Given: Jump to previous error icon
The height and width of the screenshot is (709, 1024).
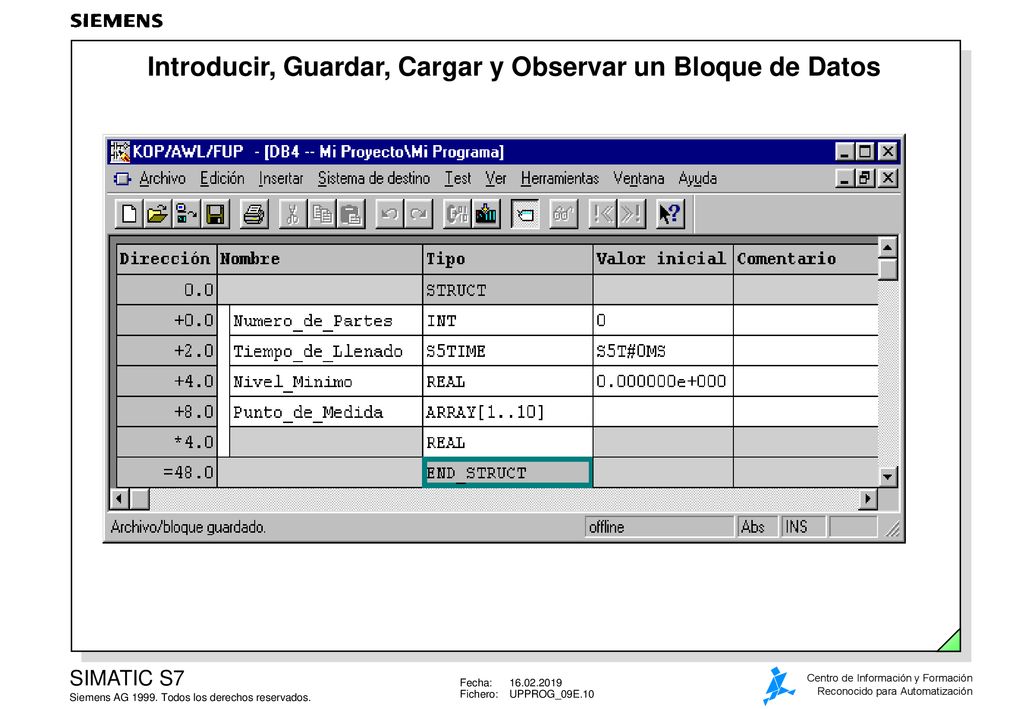Looking at the screenshot, I should [602, 213].
